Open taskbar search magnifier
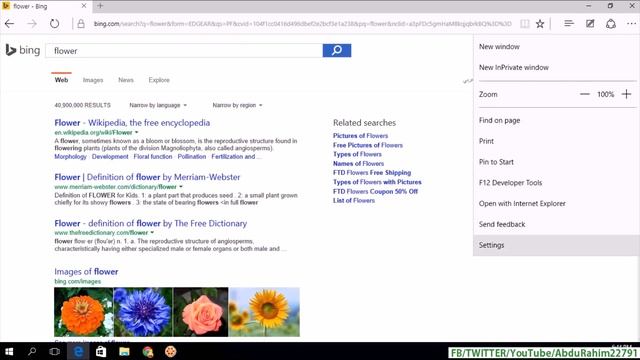 [32, 351]
